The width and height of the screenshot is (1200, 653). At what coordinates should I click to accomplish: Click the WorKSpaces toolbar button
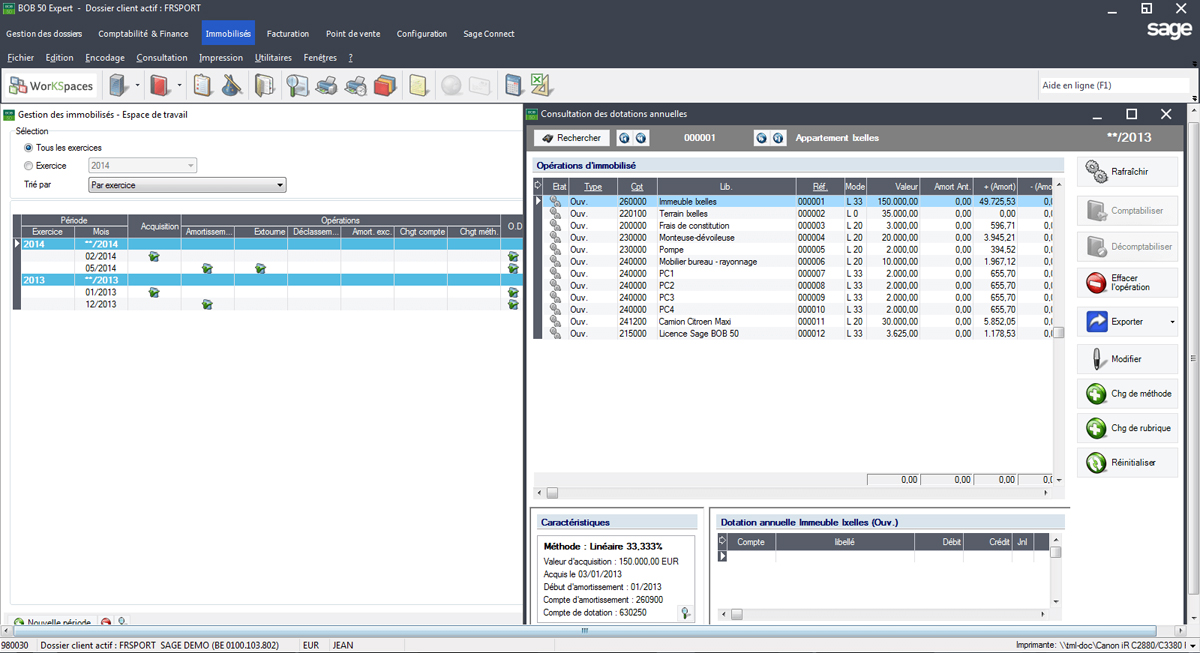tap(51, 86)
